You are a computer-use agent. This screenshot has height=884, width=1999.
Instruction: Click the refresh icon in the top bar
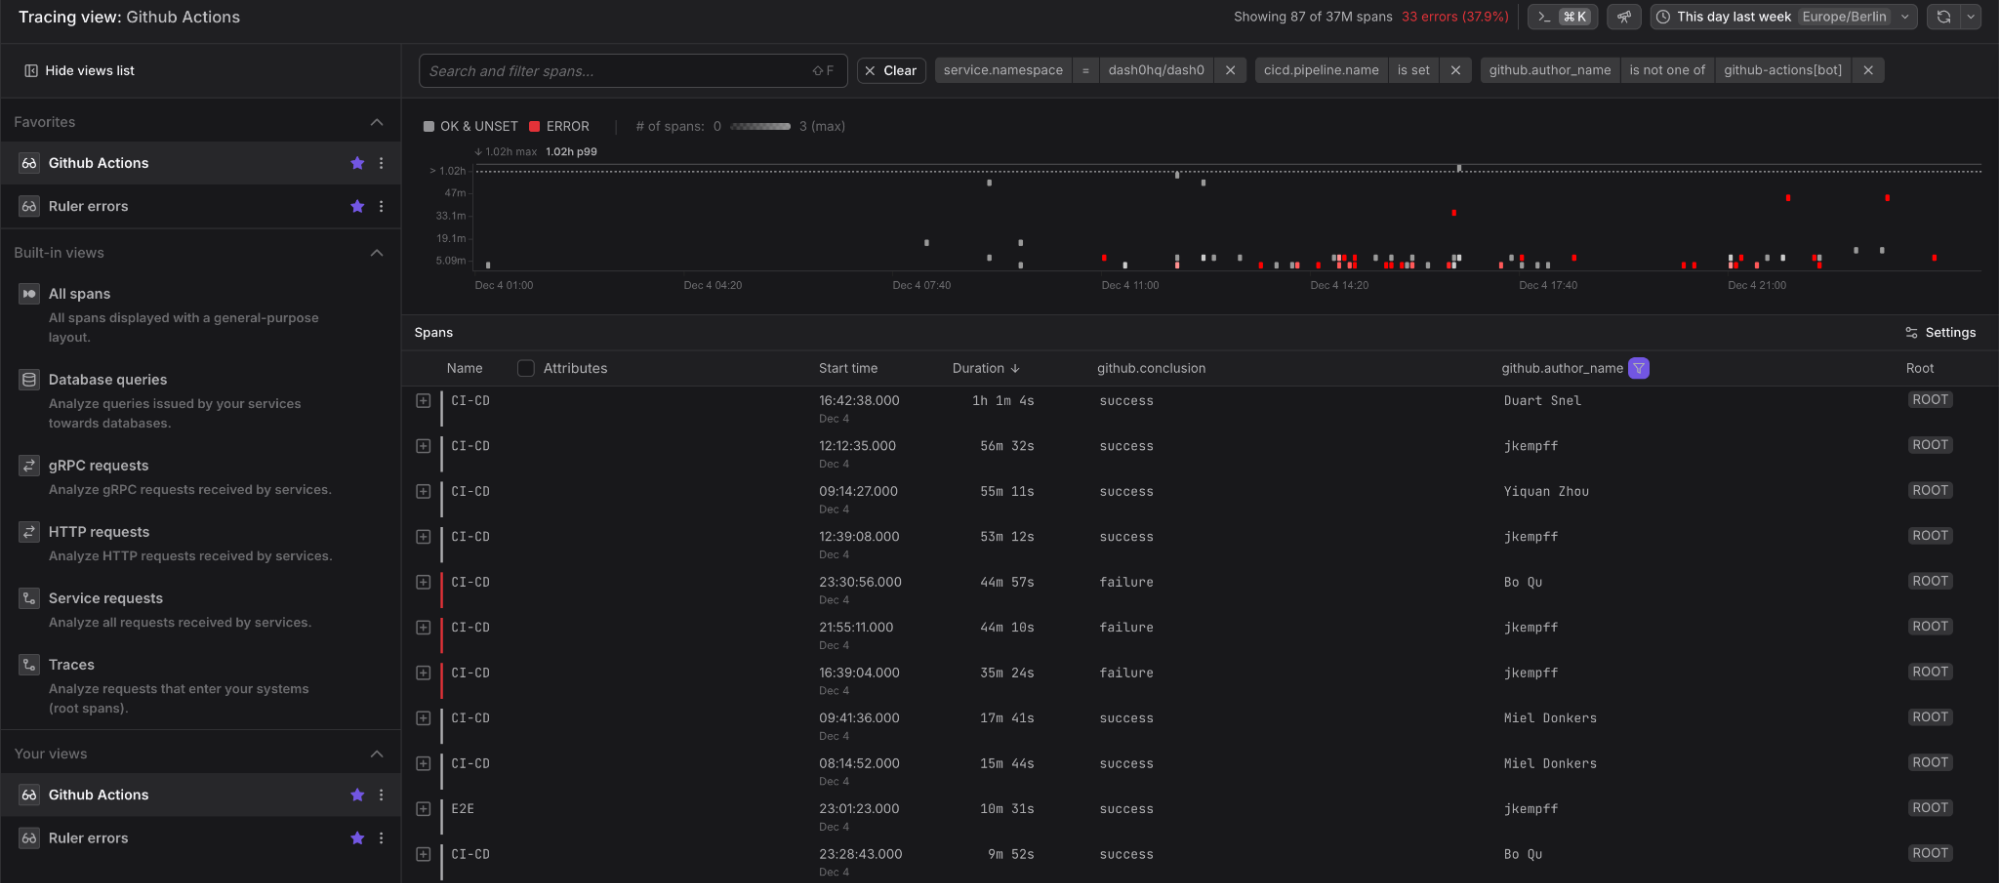(1943, 17)
